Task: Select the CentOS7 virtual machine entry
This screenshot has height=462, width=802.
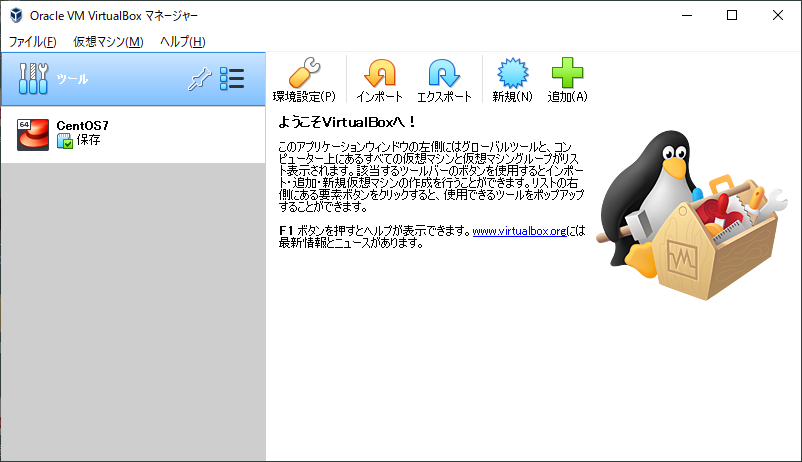Action: [x=133, y=135]
